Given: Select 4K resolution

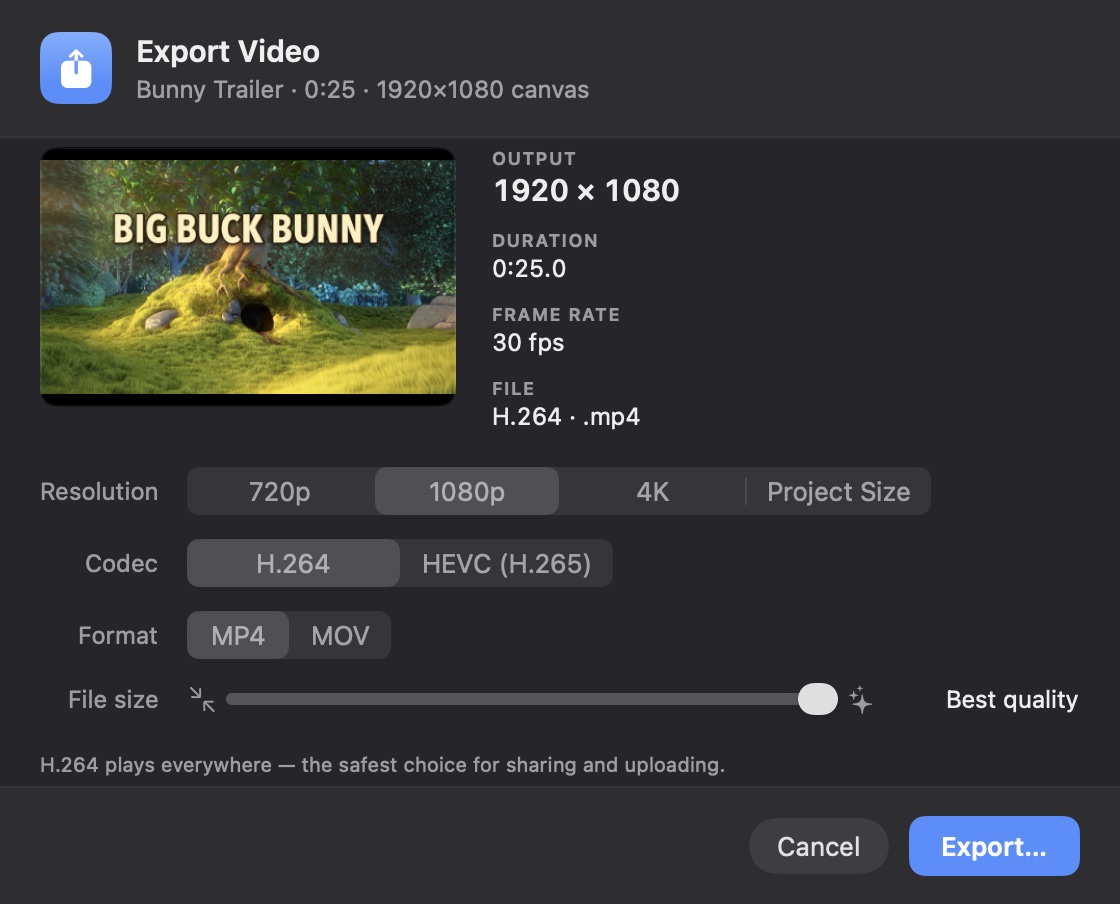Looking at the screenshot, I should click(652, 491).
